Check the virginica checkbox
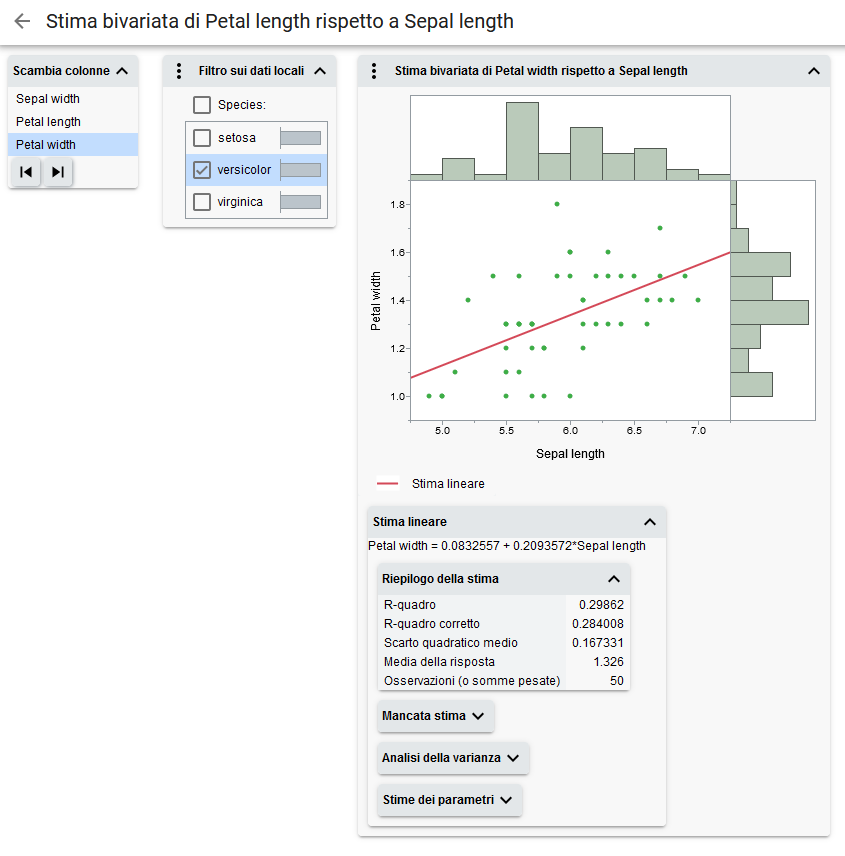845x856 pixels. tap(202, 202)
